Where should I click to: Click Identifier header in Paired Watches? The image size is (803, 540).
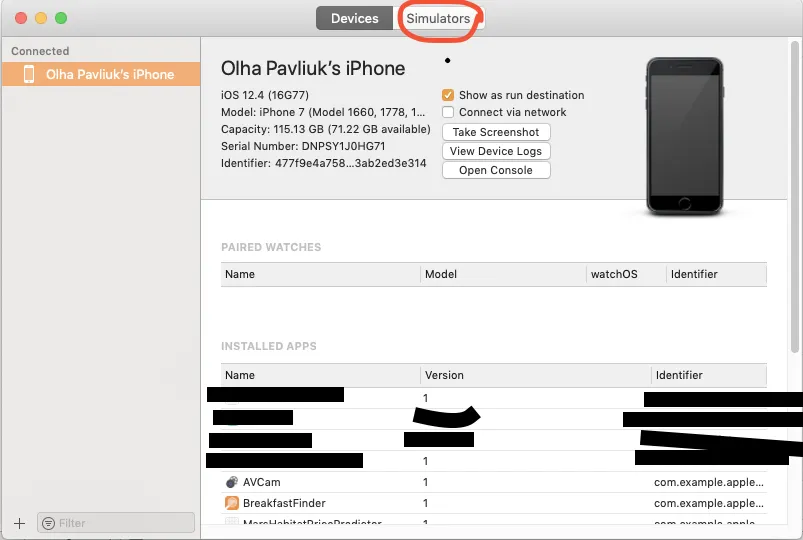717,274
